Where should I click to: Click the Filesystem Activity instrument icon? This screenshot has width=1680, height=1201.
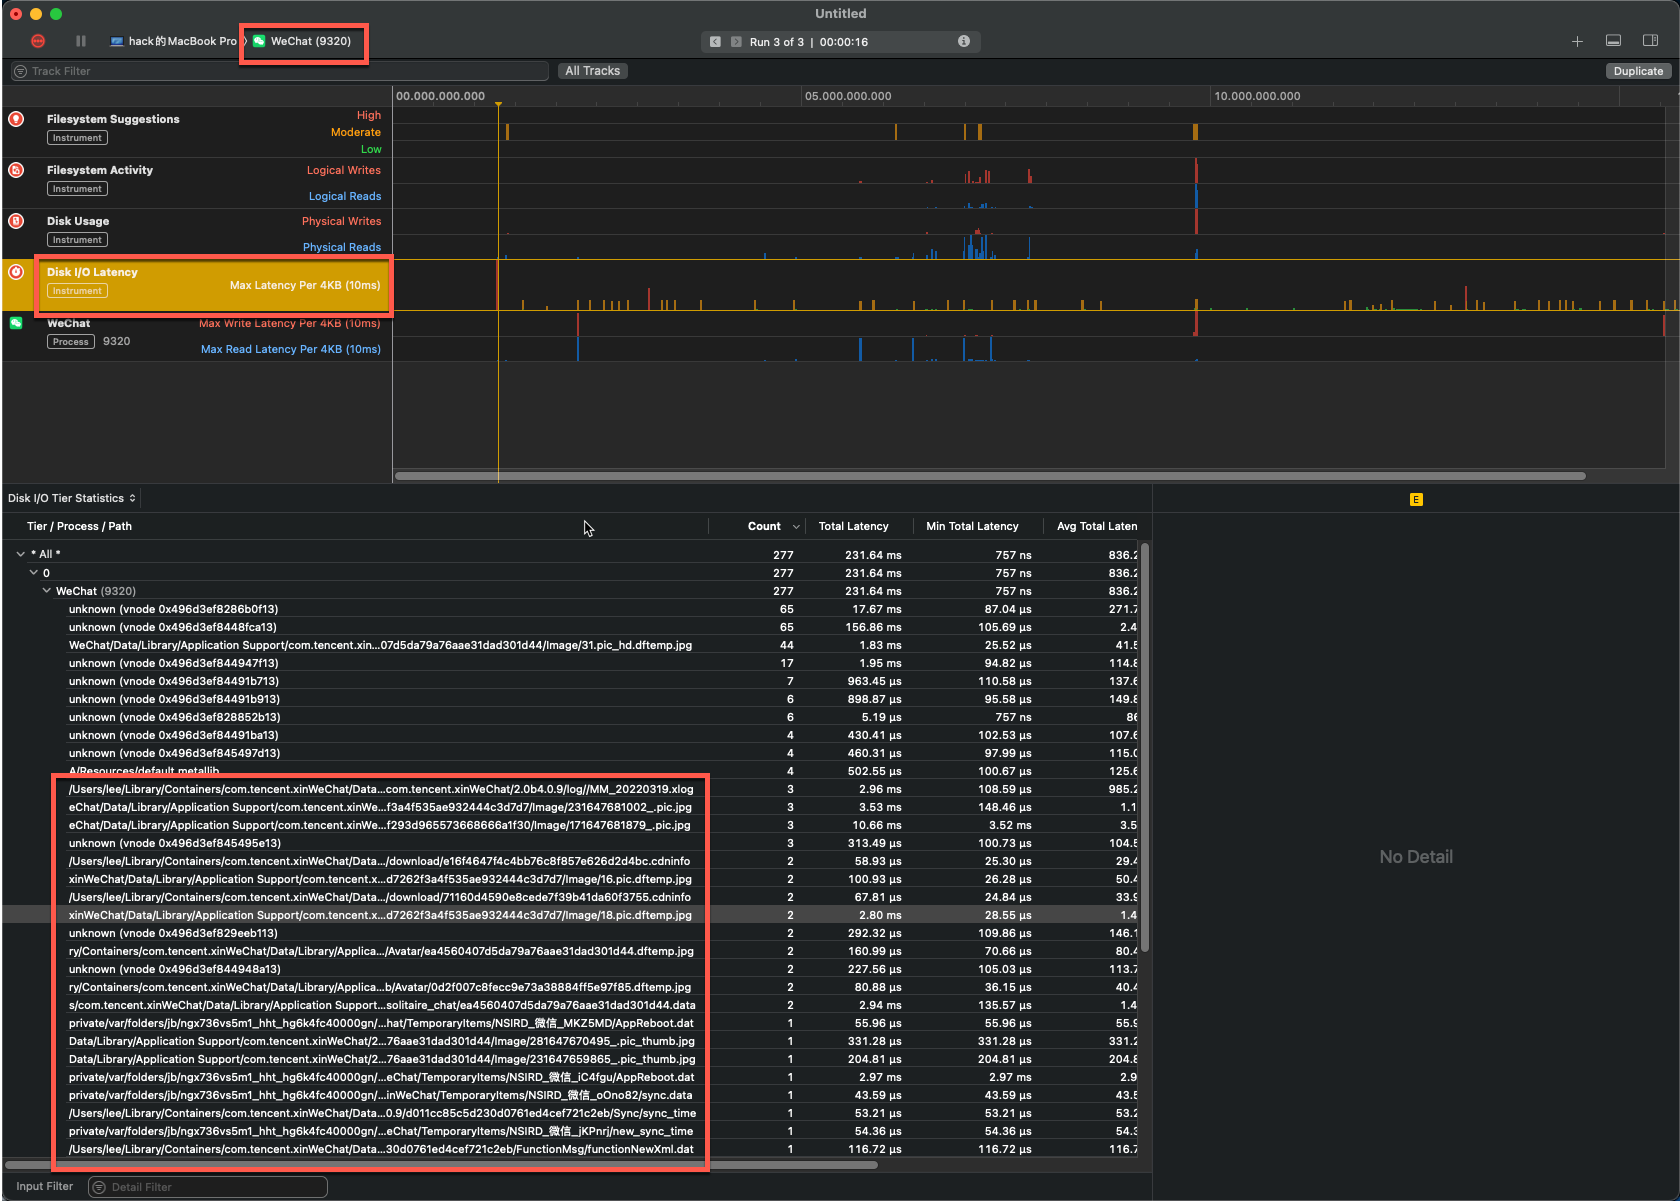click(x=16, y=170)
